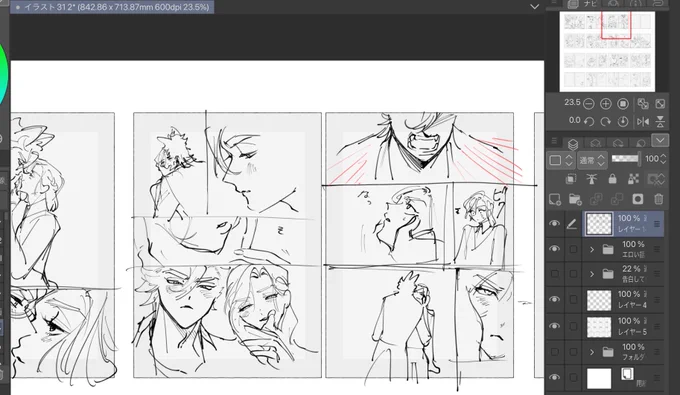Set as reference layer lighthouse icon
Screen dimensions: 680x395
[592, 179]
